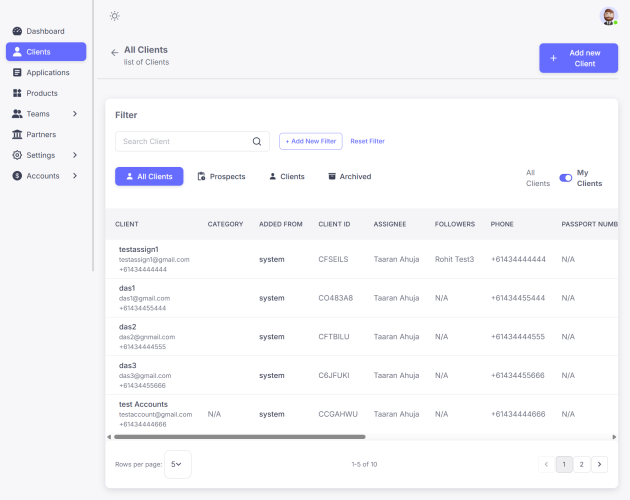This screenshot has width=630, height=500.
Task: Click the box icon beside Archived tab
Action: coord(332,176)
